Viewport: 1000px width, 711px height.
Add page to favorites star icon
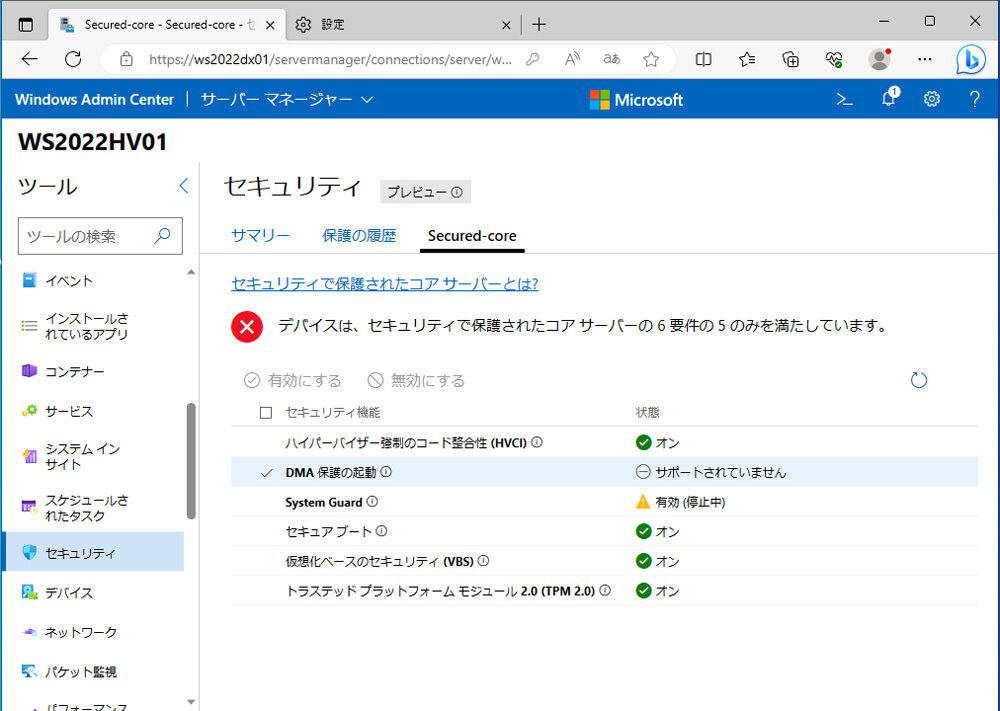pyautogui.click(x=651, y=59)
